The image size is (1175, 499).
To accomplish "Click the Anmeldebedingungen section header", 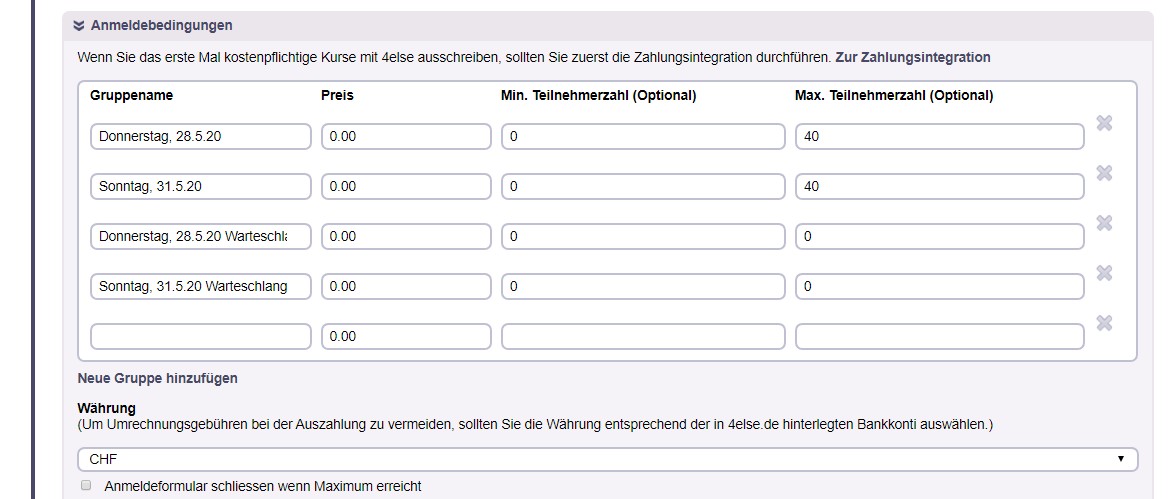I will point(161,25).
